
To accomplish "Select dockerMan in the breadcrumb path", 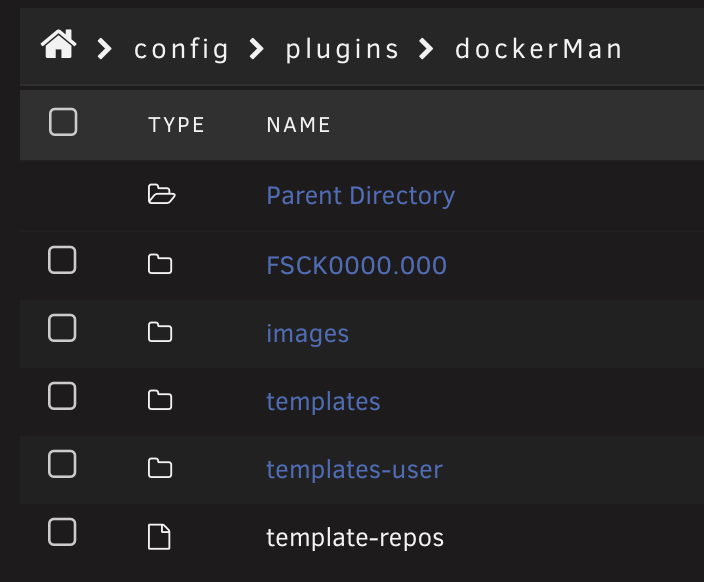I will click(538, 48).
